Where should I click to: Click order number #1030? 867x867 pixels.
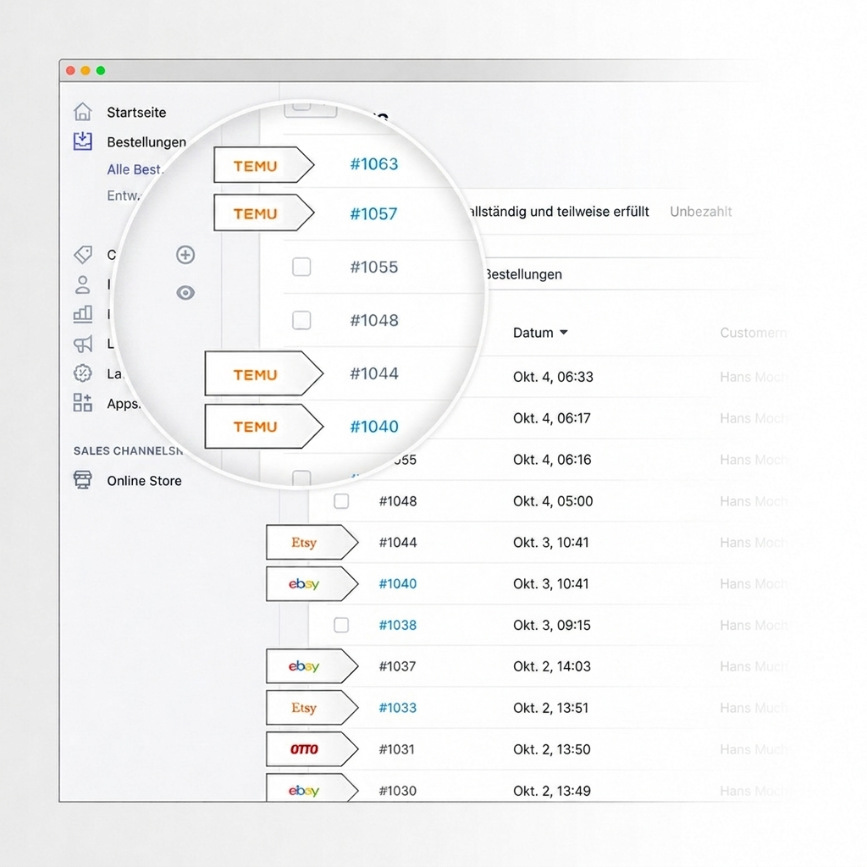point(398,791)
